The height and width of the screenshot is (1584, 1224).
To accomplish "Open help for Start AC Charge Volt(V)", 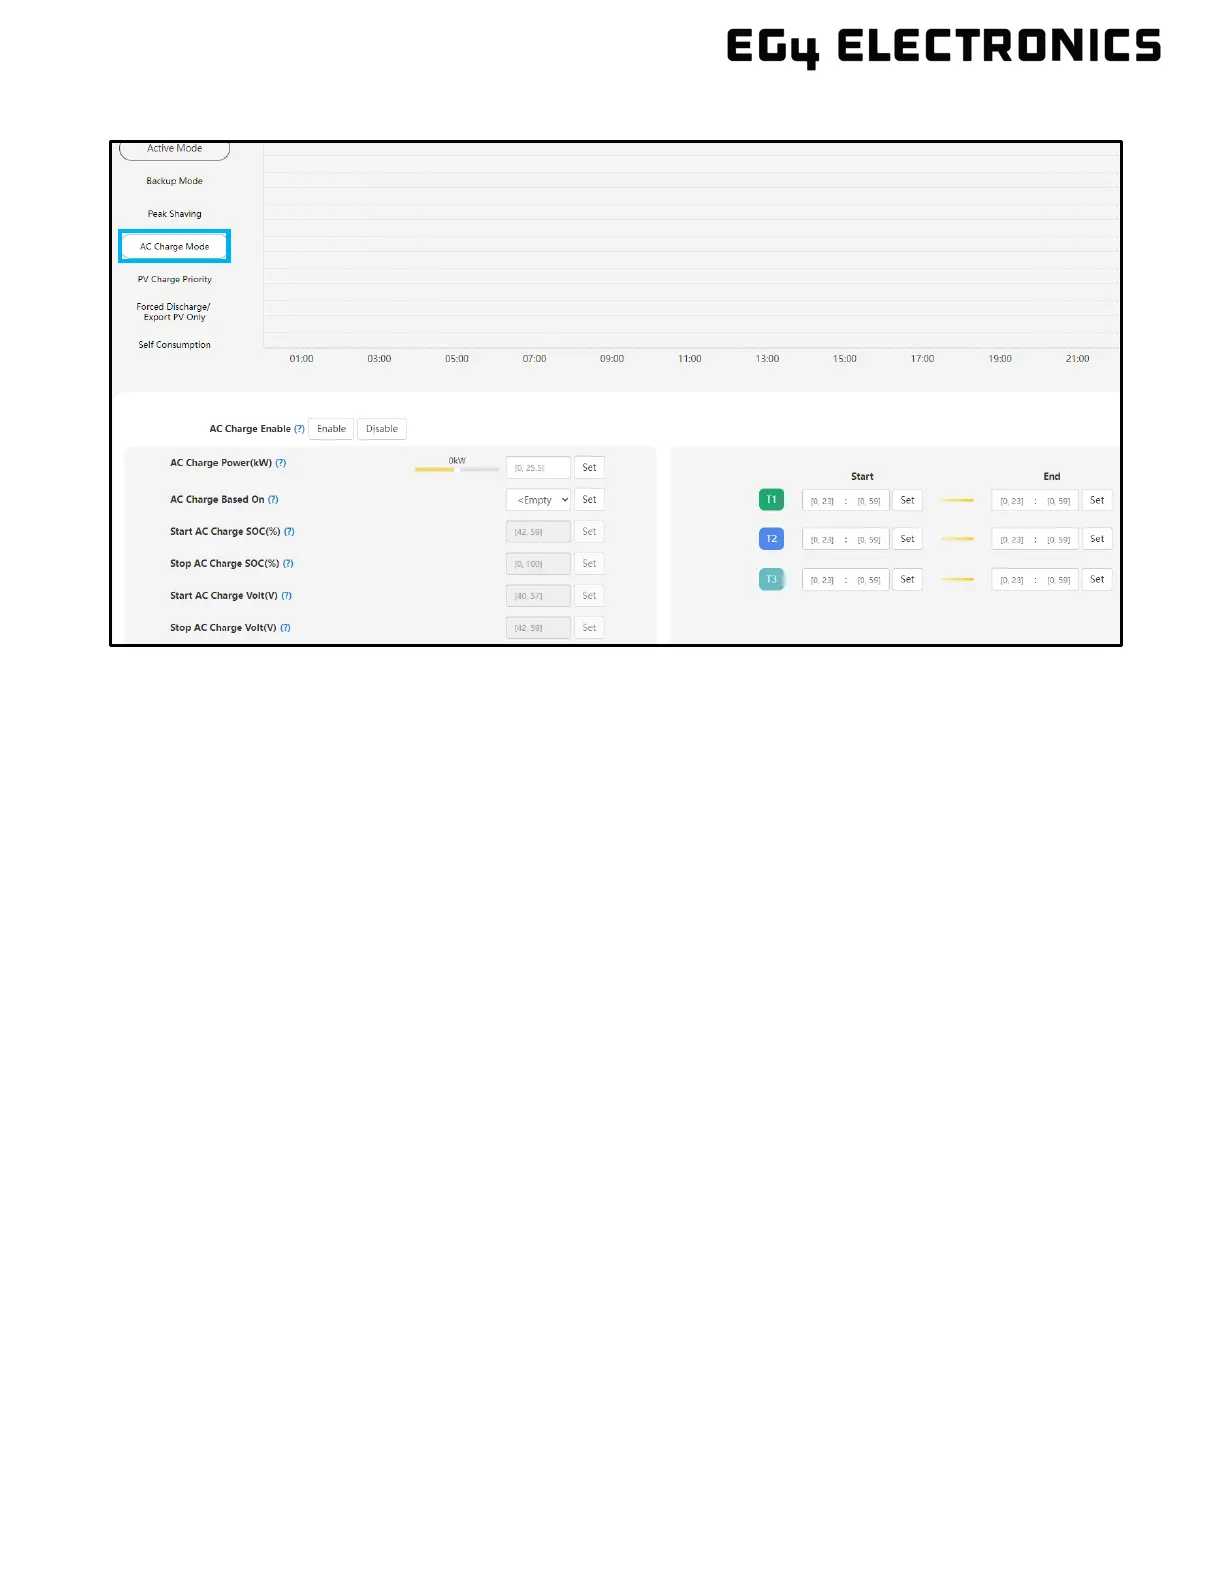I will [286, 596].
